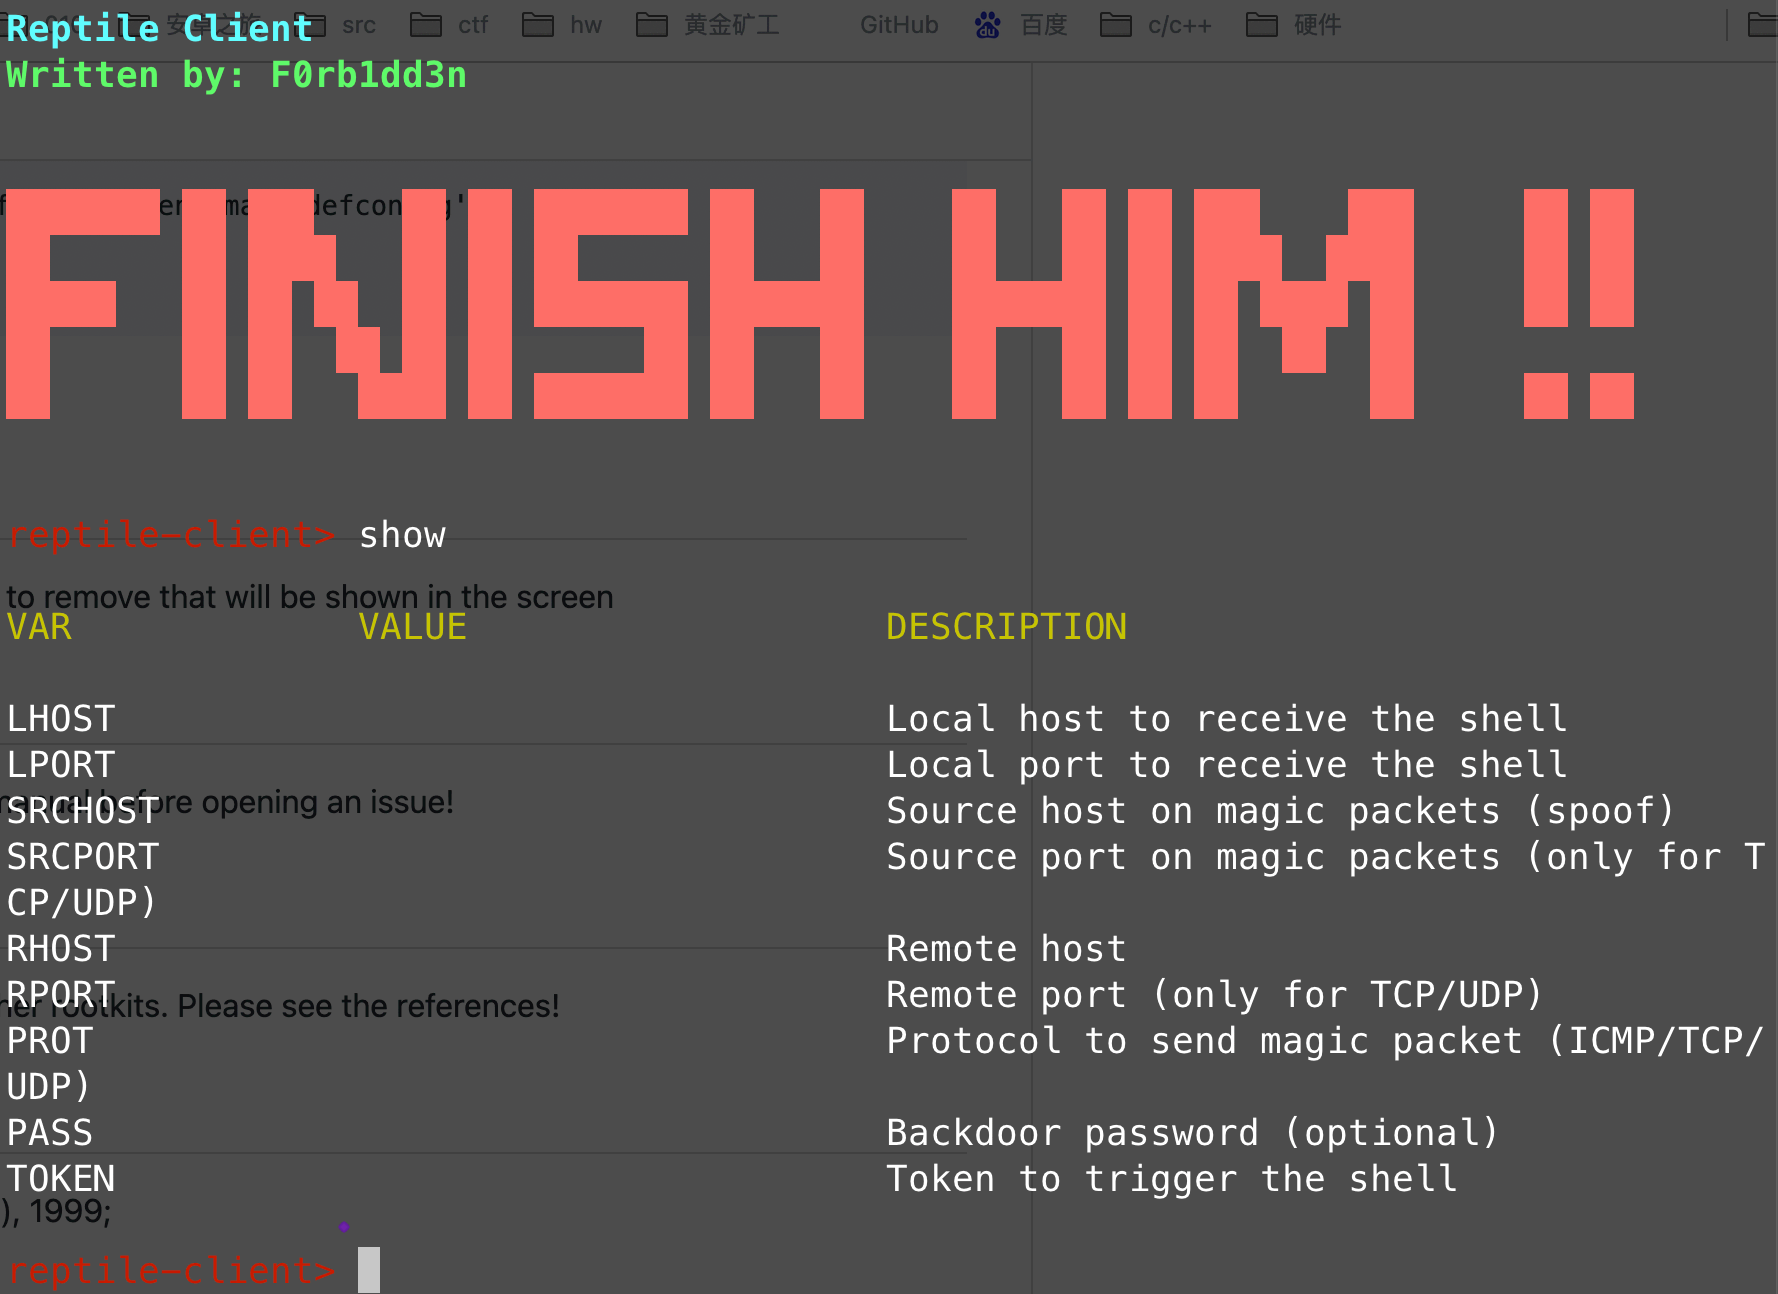This screenshot has height=1294, width=1778.
Task: Click 'Local host to receive the shell'
Action: (1226, 719)
